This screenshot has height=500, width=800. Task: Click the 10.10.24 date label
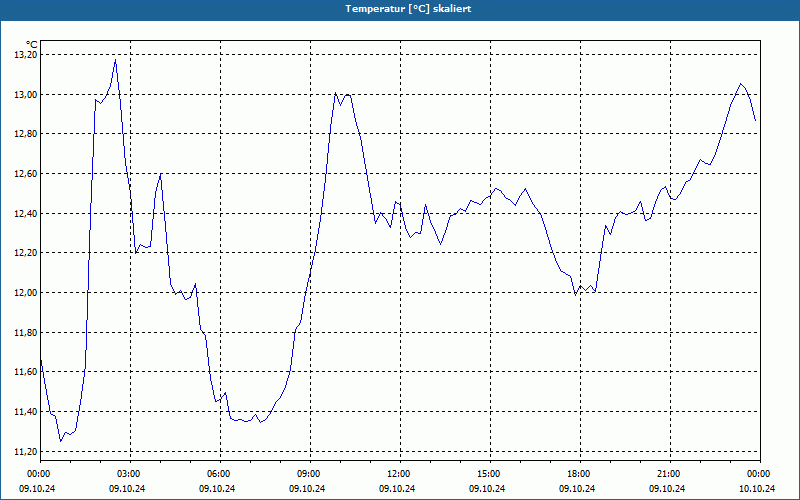[757, 488]
